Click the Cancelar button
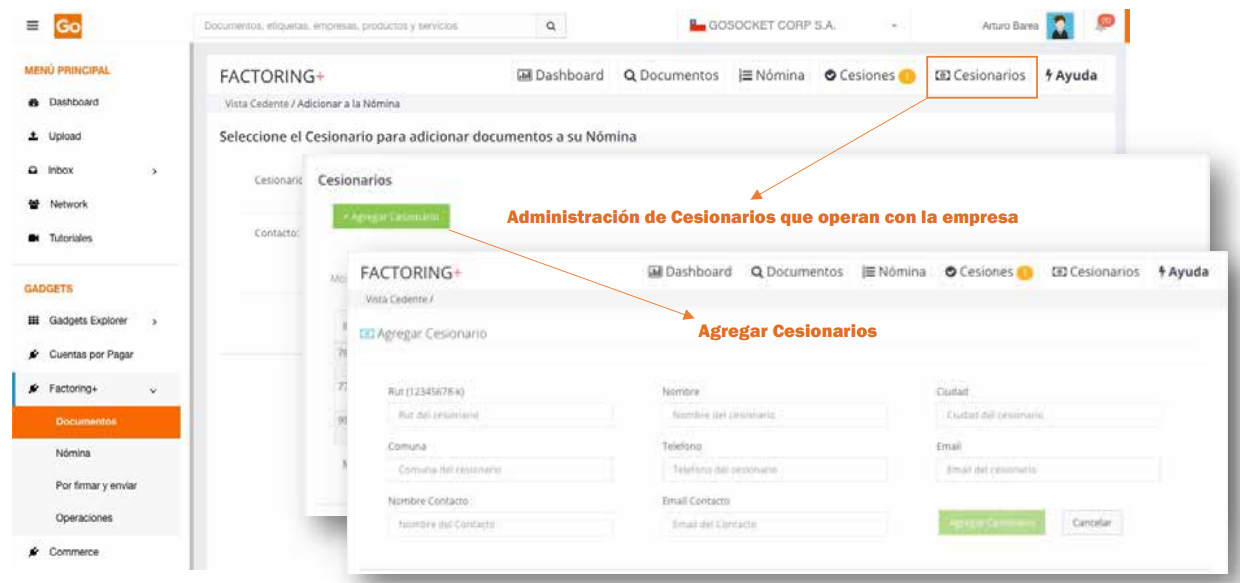This screenshot has width=1240, height=583. (x=1092, y=523)
